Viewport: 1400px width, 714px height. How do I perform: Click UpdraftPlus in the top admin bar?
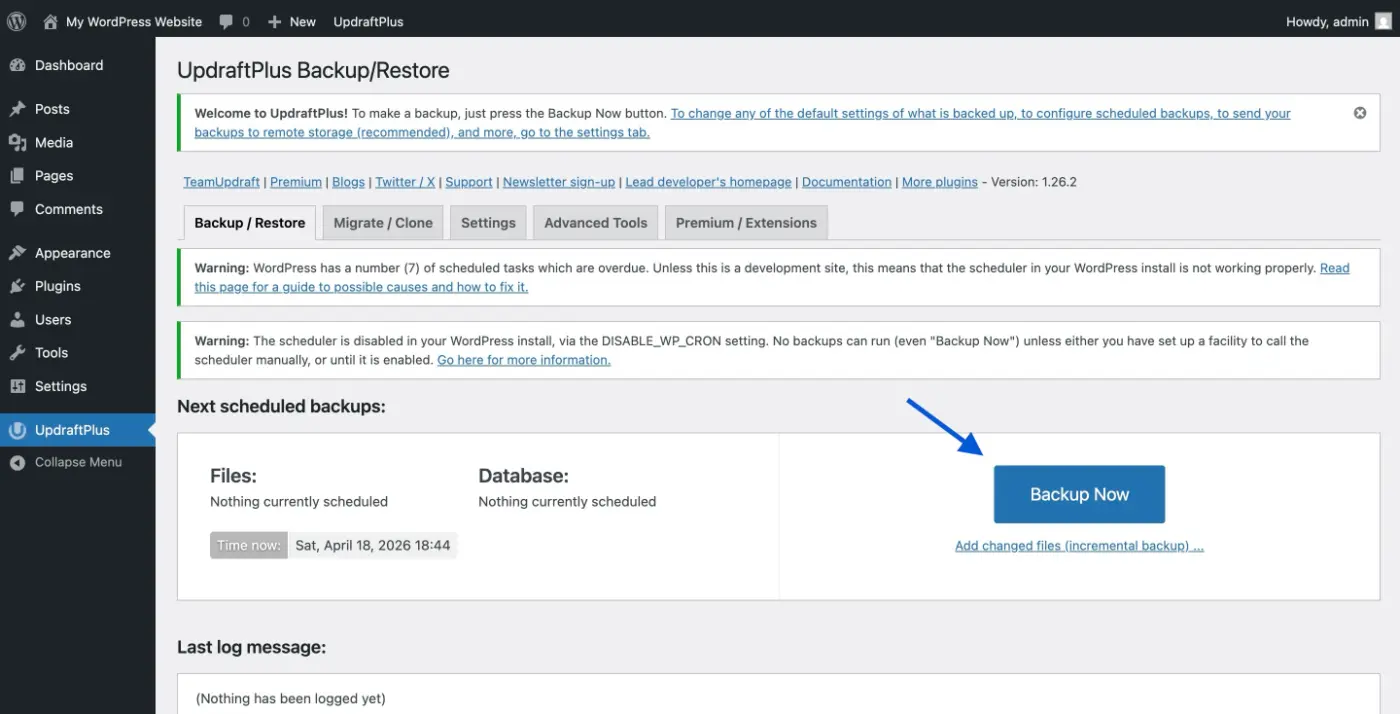pos(368,21)
